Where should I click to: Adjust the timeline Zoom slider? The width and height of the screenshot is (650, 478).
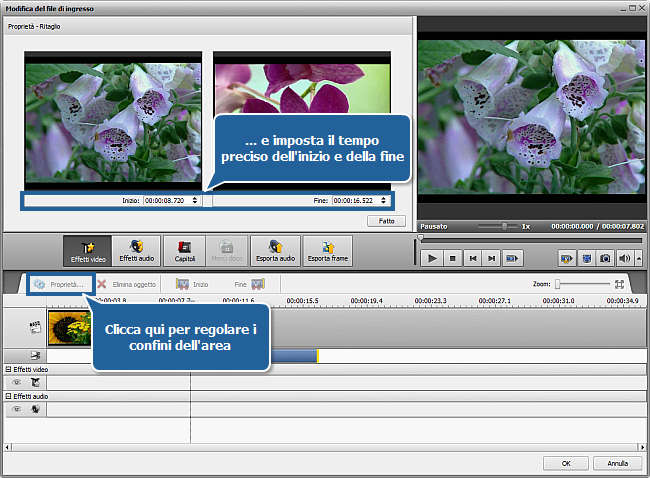[583, 284]
